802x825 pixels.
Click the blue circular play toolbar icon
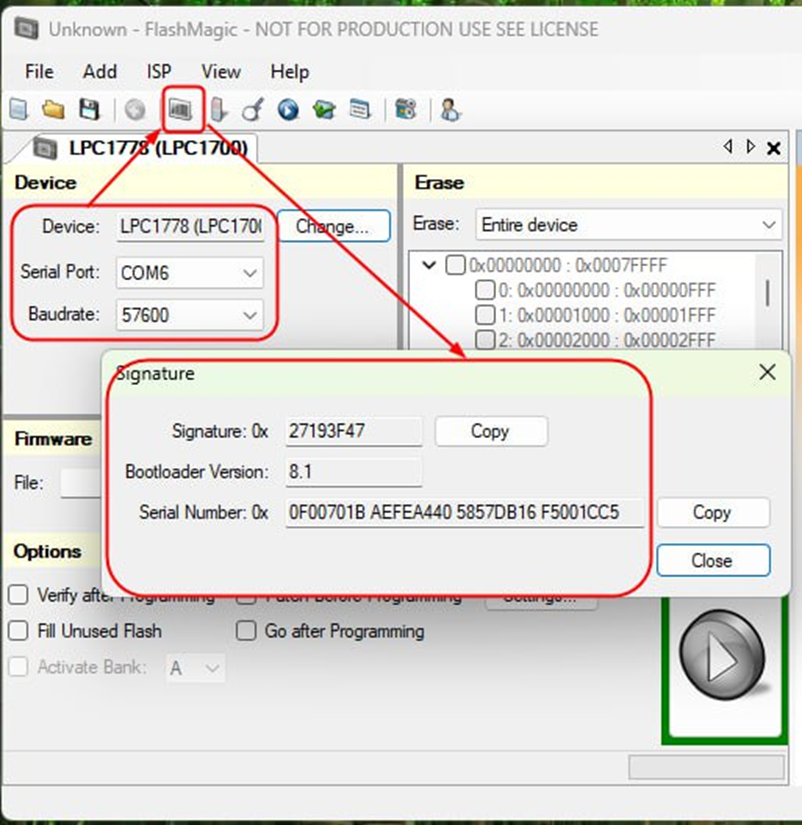pos(288,110)
